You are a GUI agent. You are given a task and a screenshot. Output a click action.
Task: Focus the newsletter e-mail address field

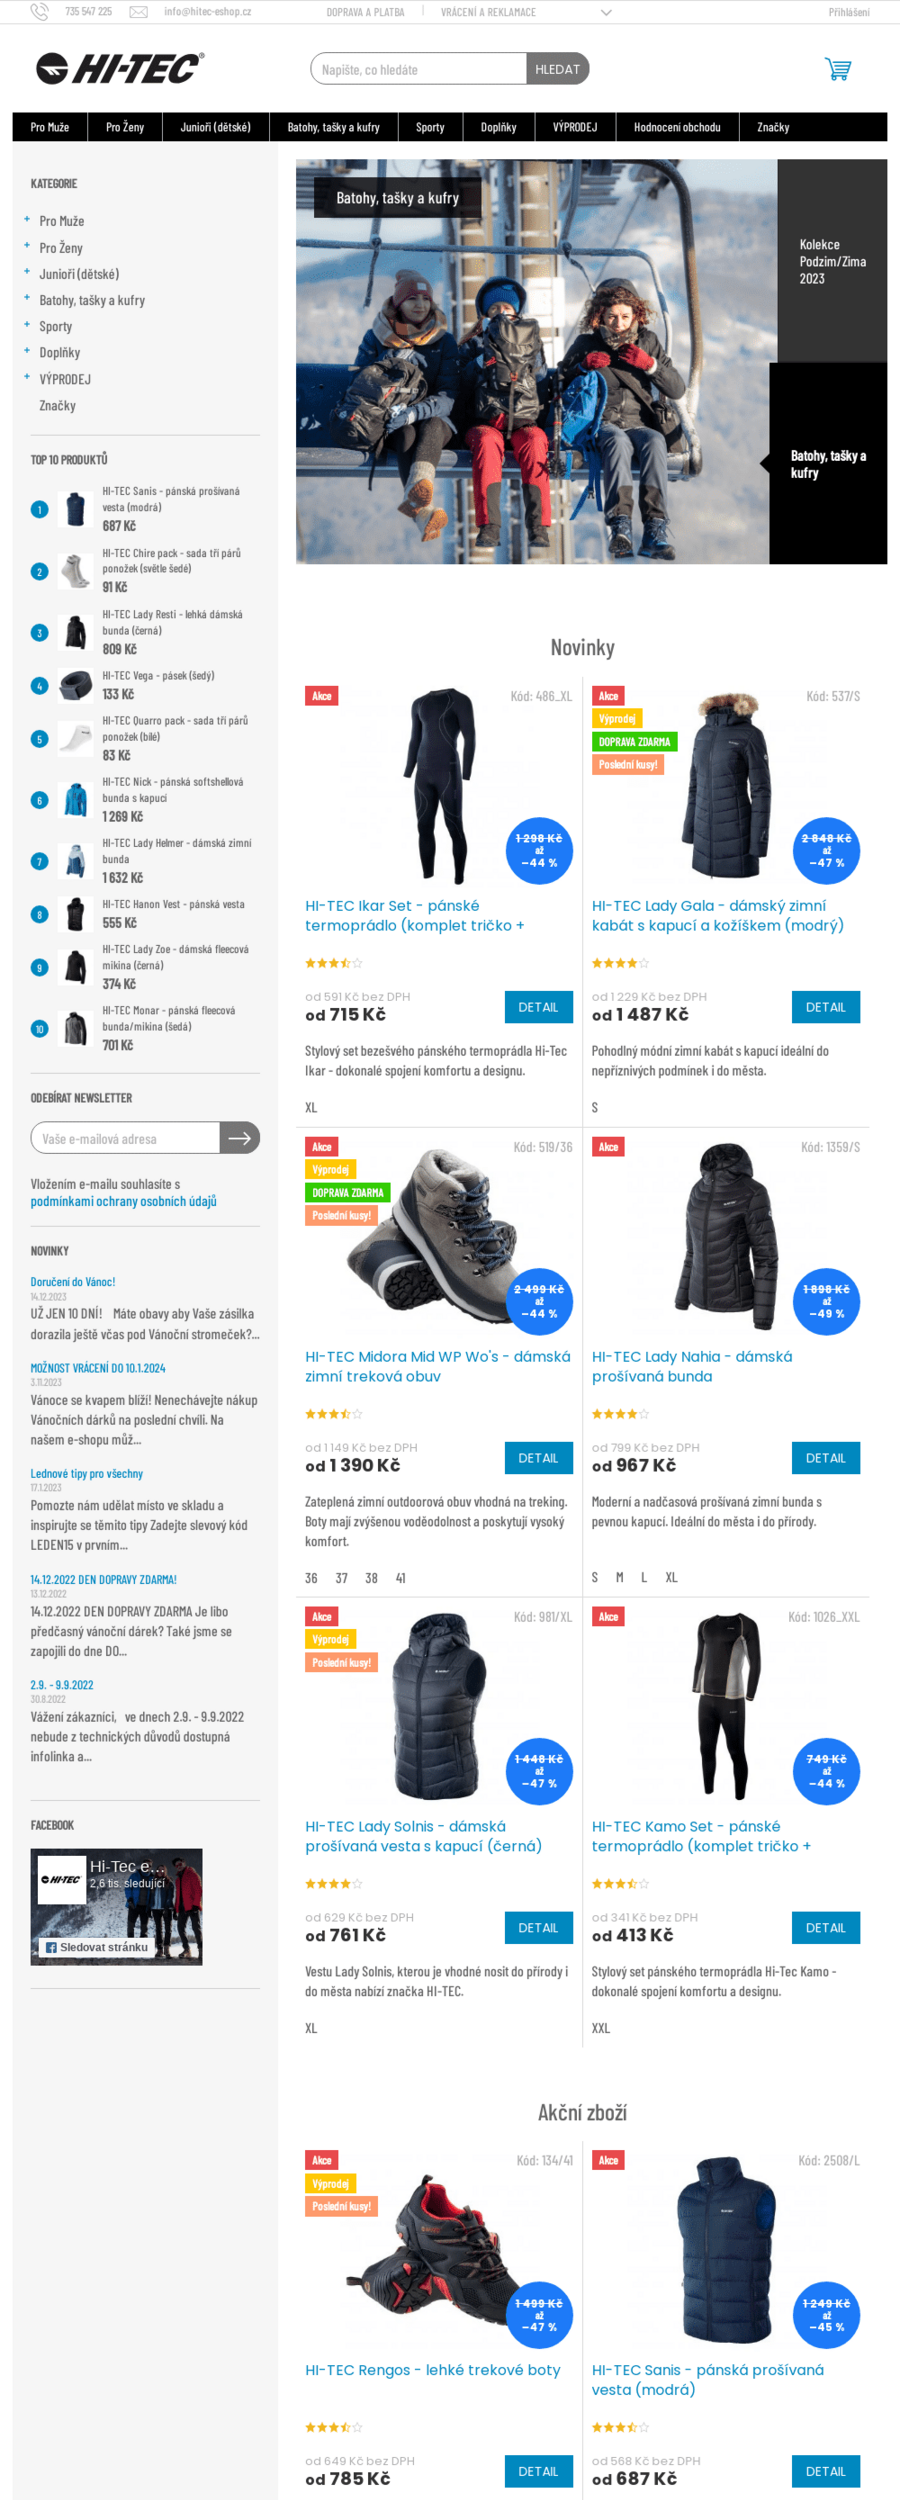(125, 1138)
